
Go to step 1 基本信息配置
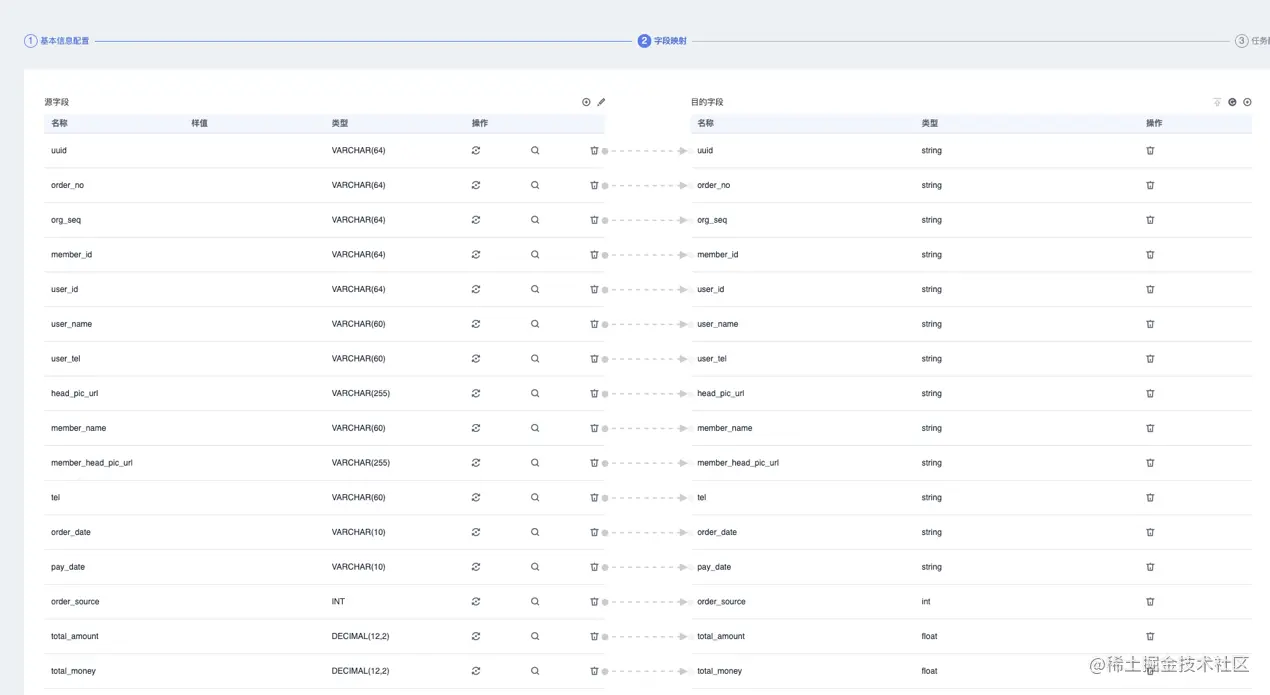pyautogui.click(x=57, y=41)
